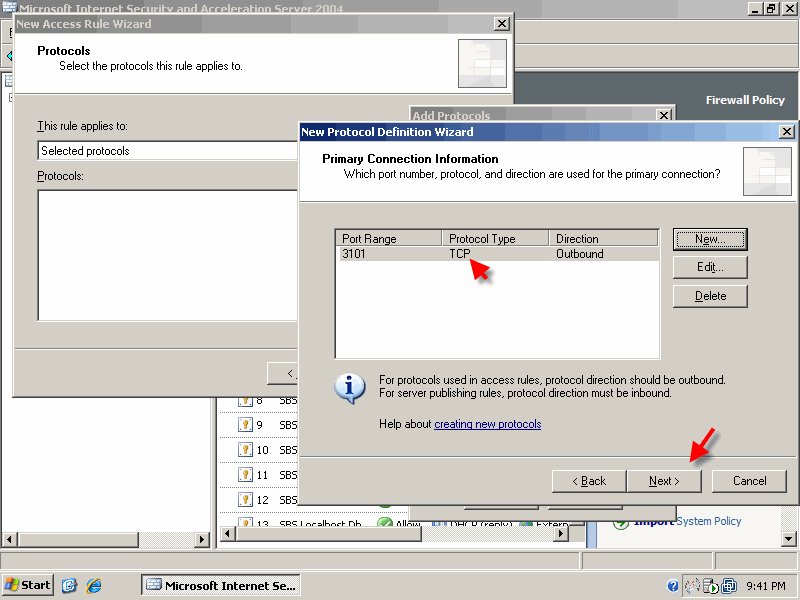The height and width of the screenshot is (600, 800).
Task: Select the system policy rule 10 icon
Action: [x=245, y=449]
